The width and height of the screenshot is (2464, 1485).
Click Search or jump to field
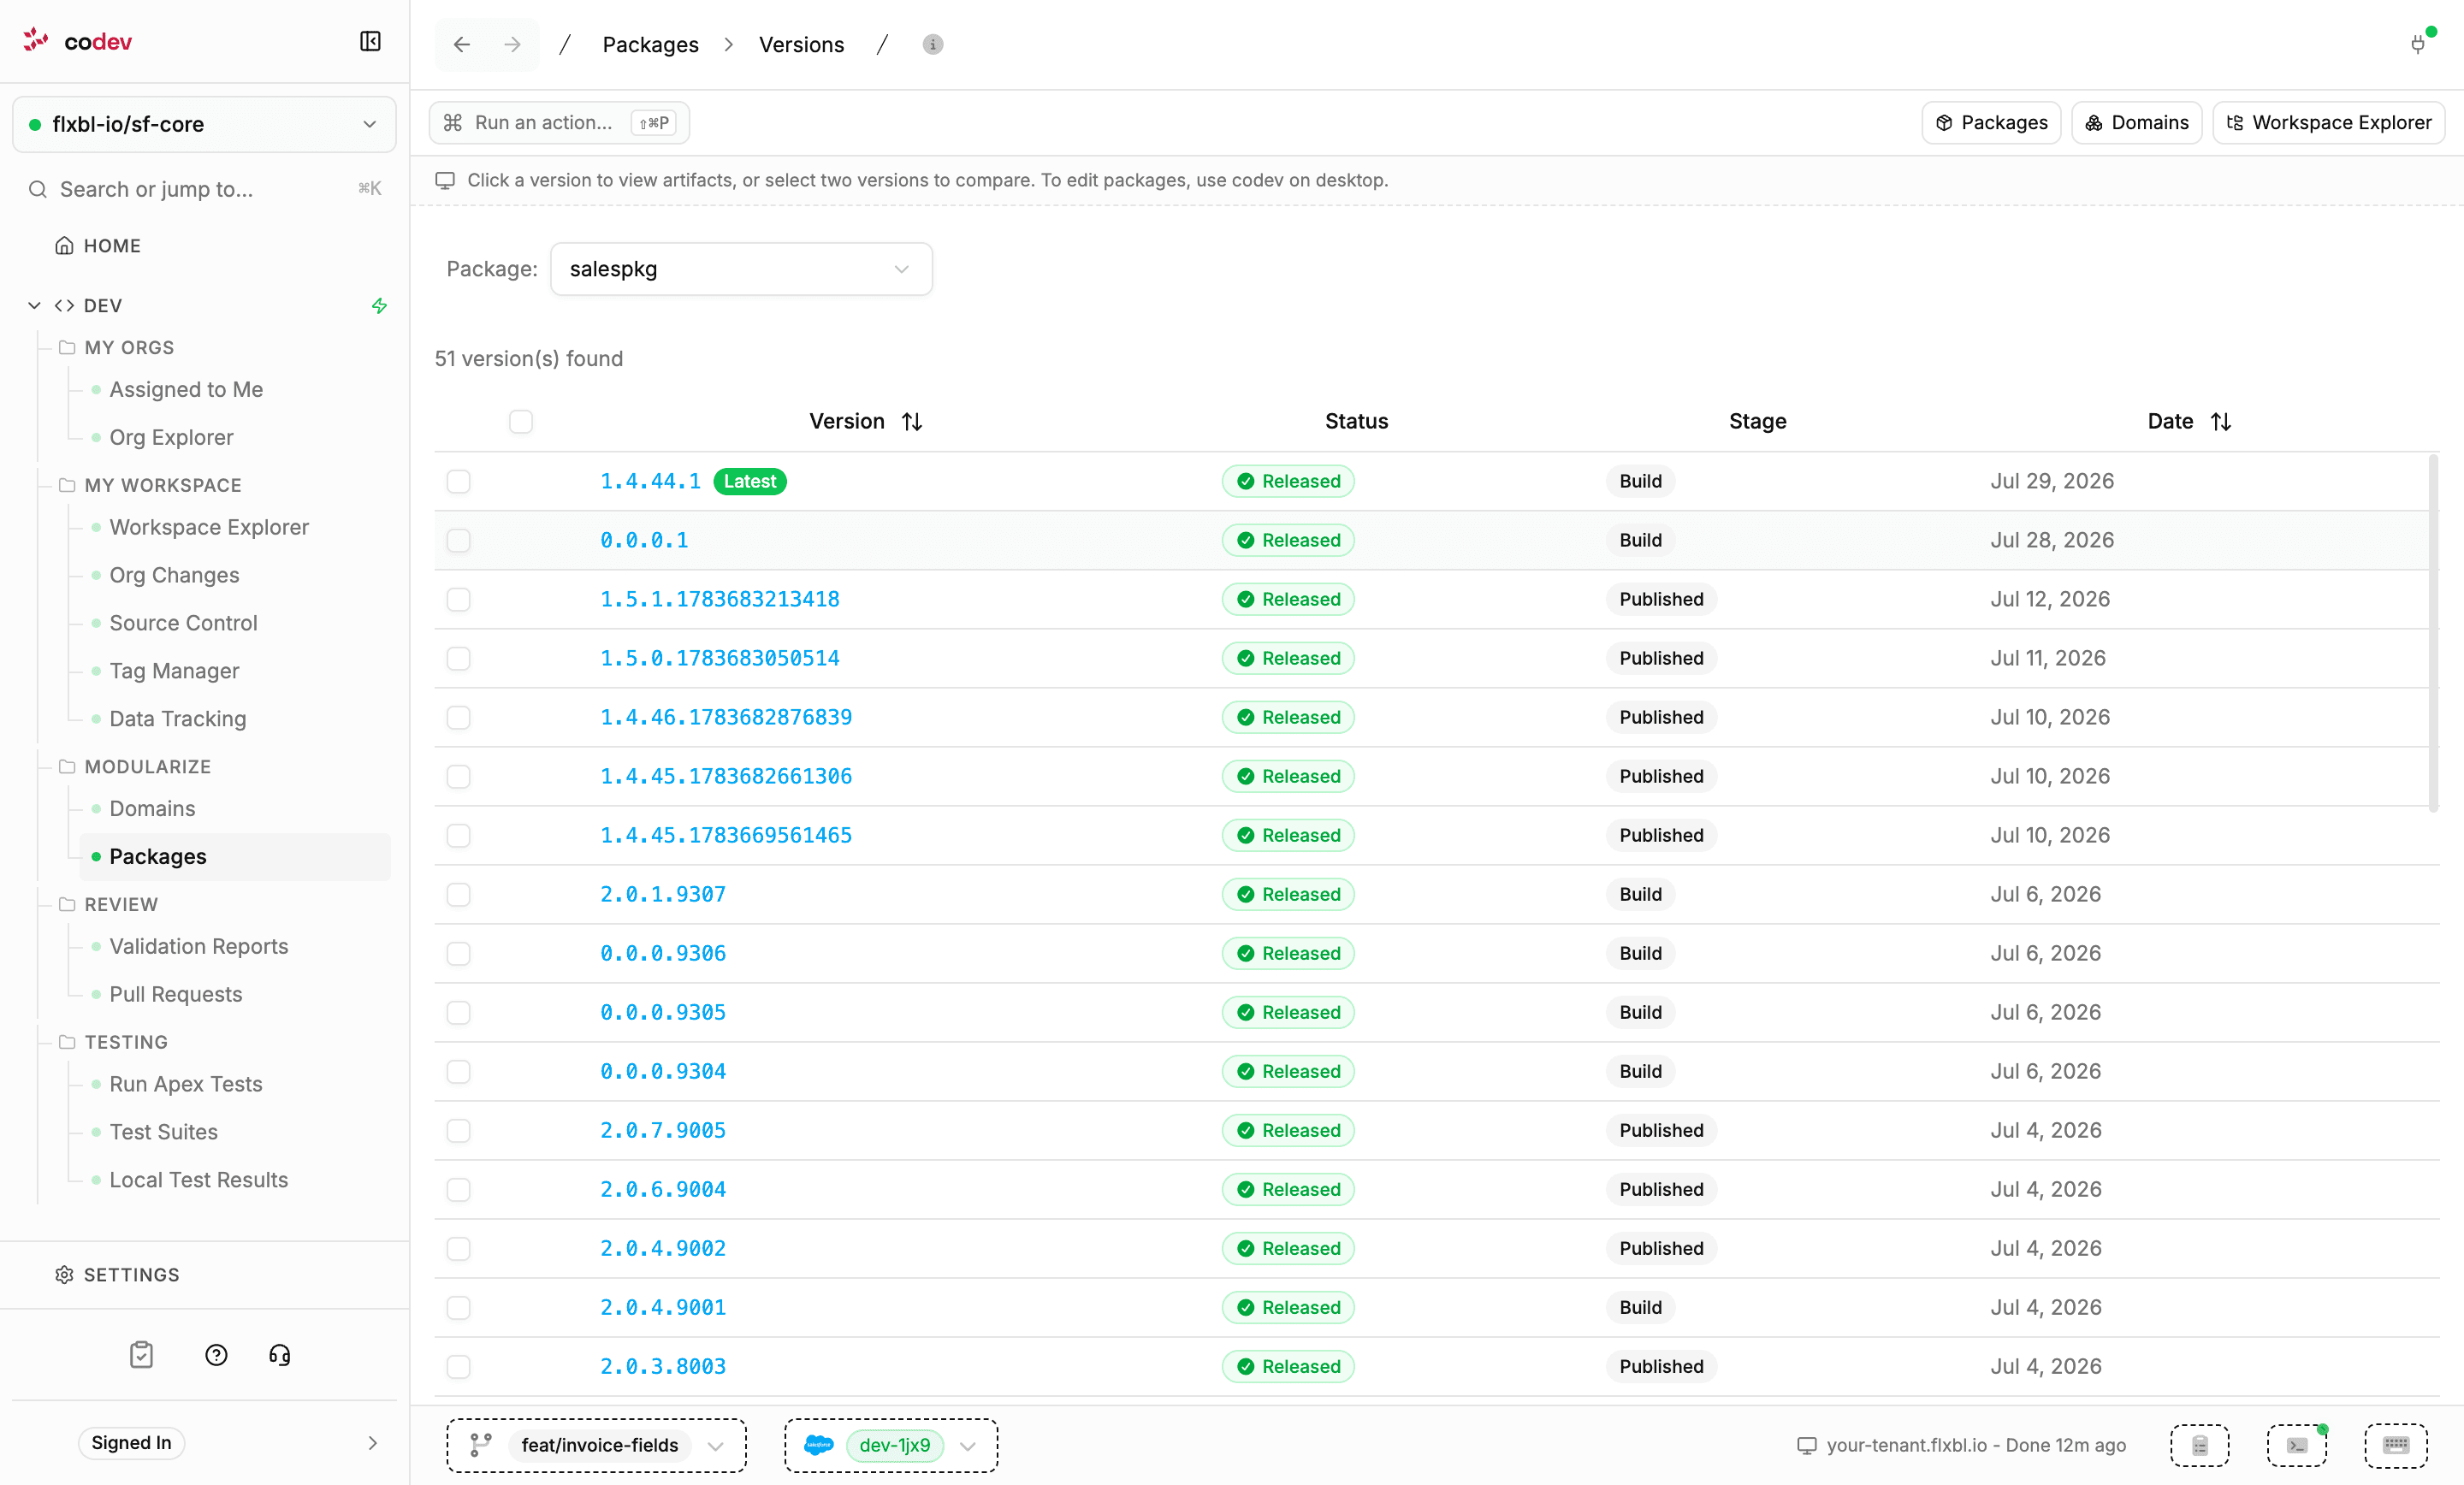click(204, 189)
